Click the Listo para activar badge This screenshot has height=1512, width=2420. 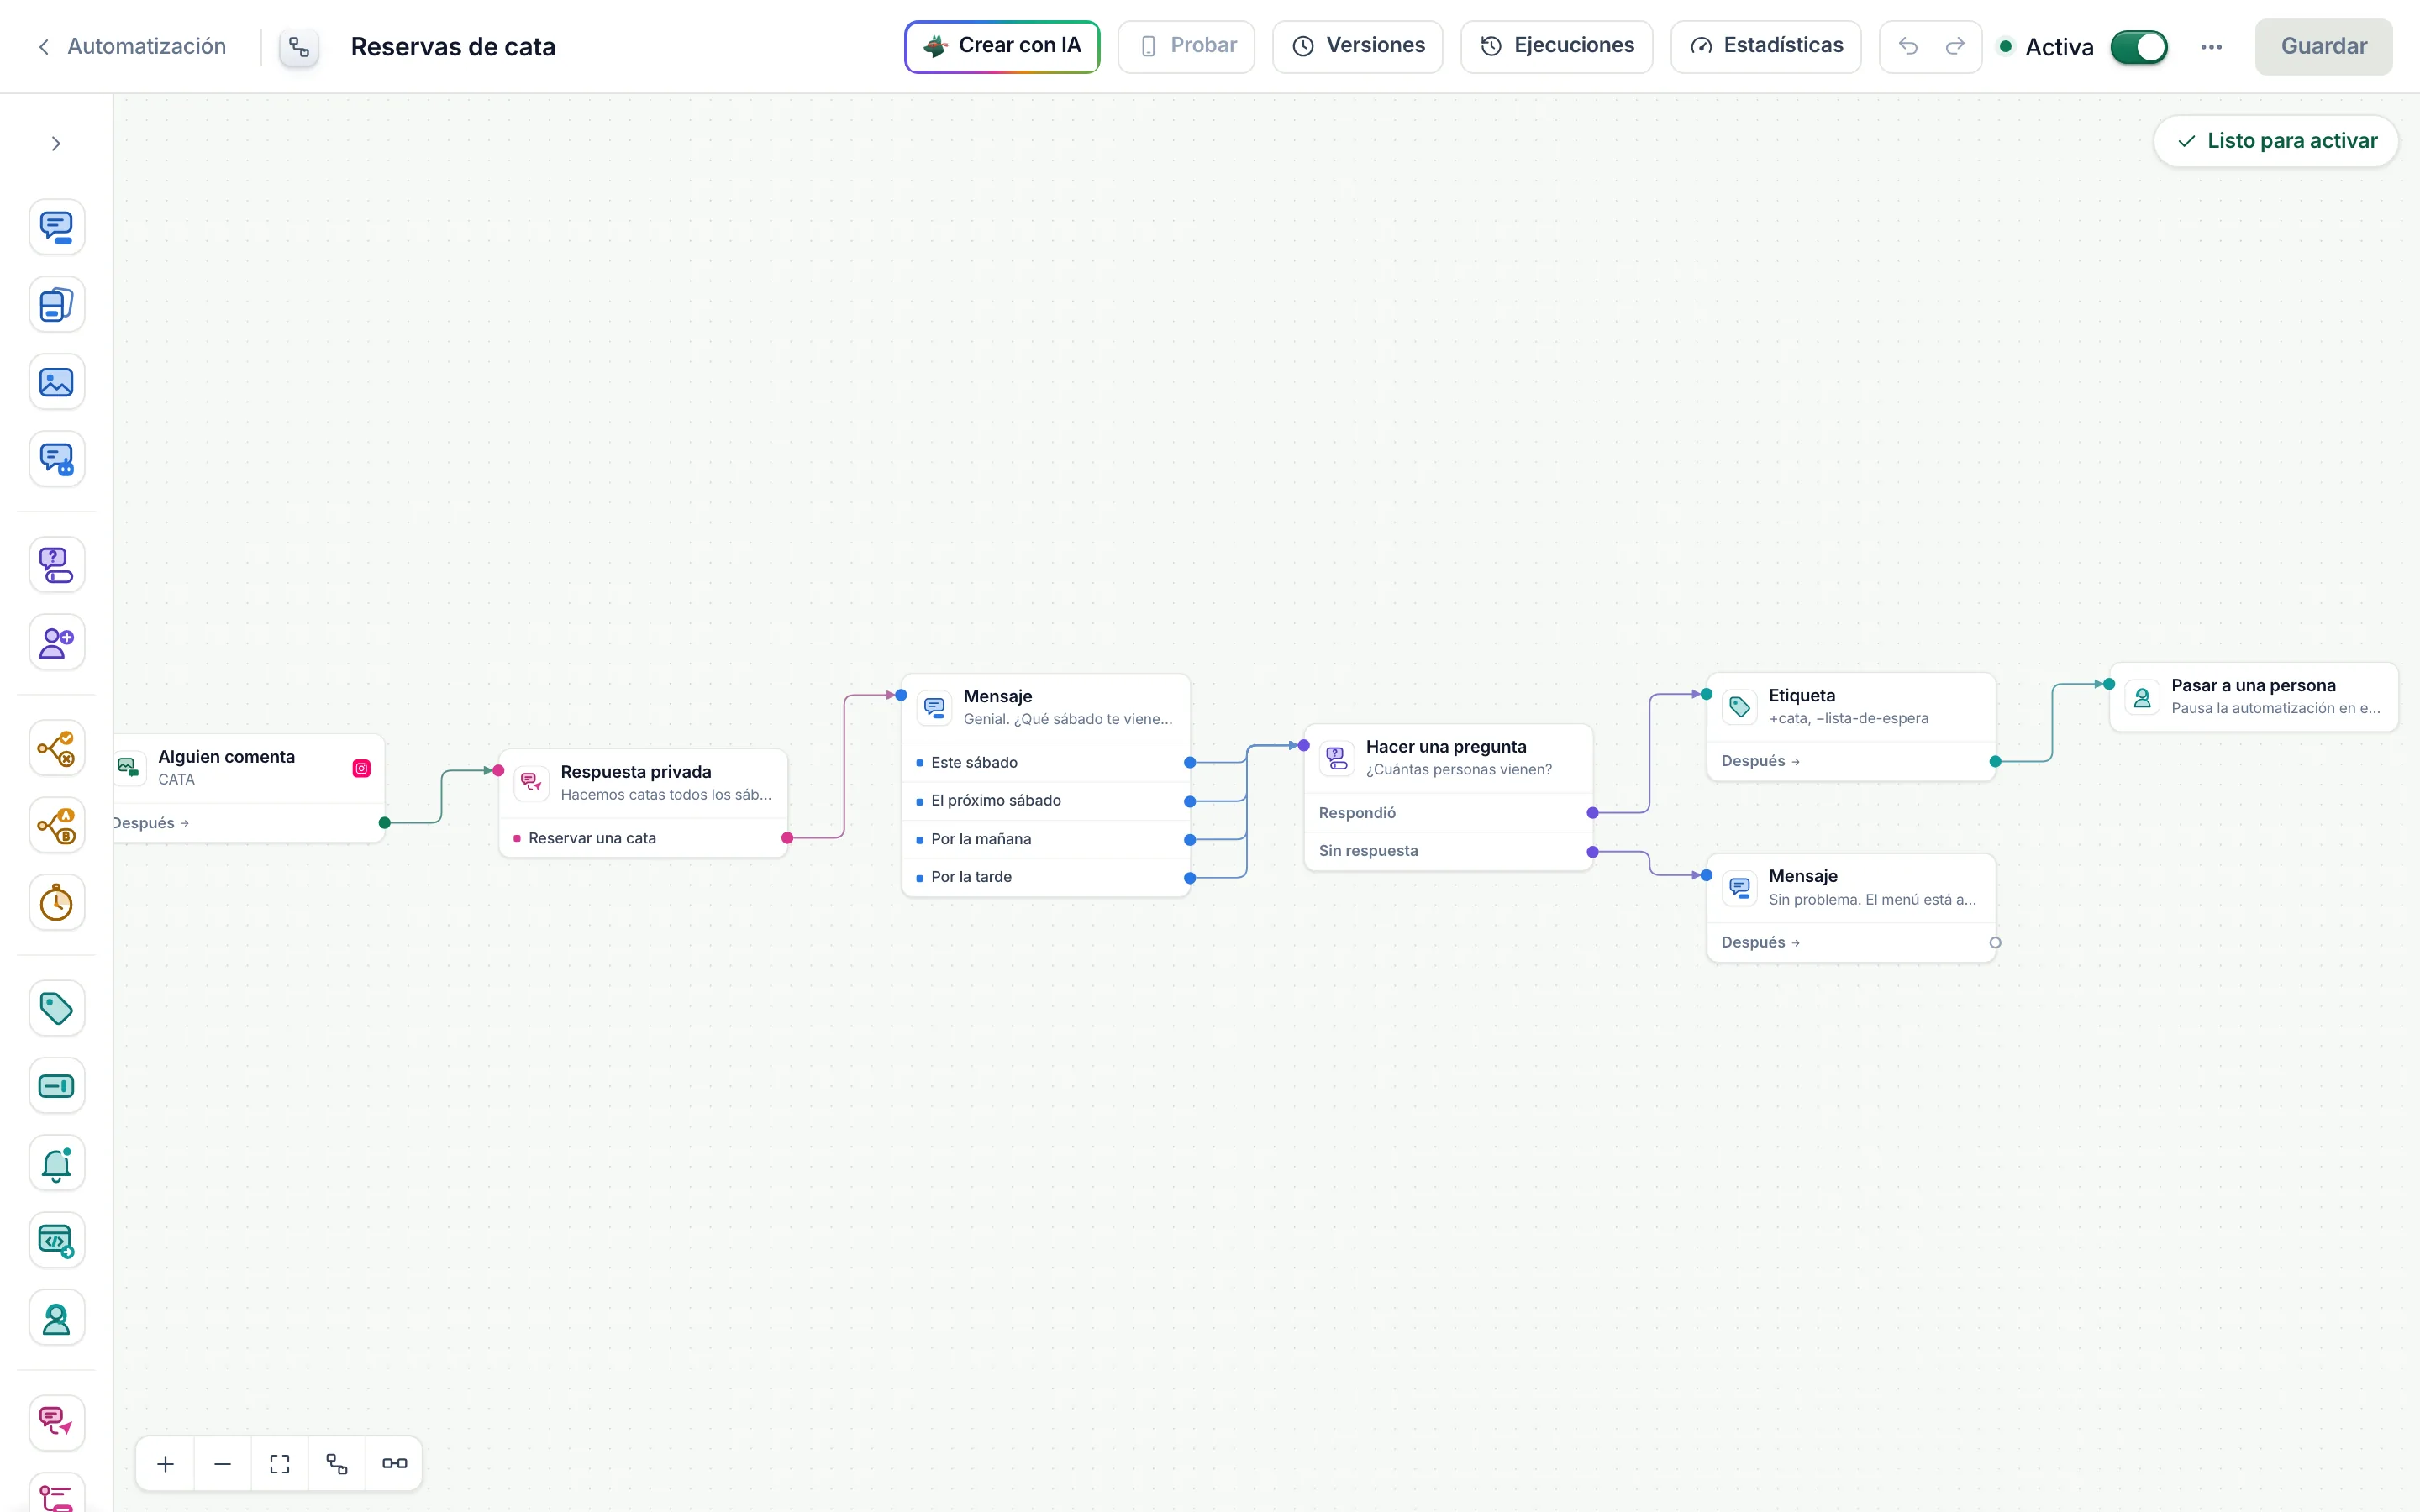tap(2275, 141)
